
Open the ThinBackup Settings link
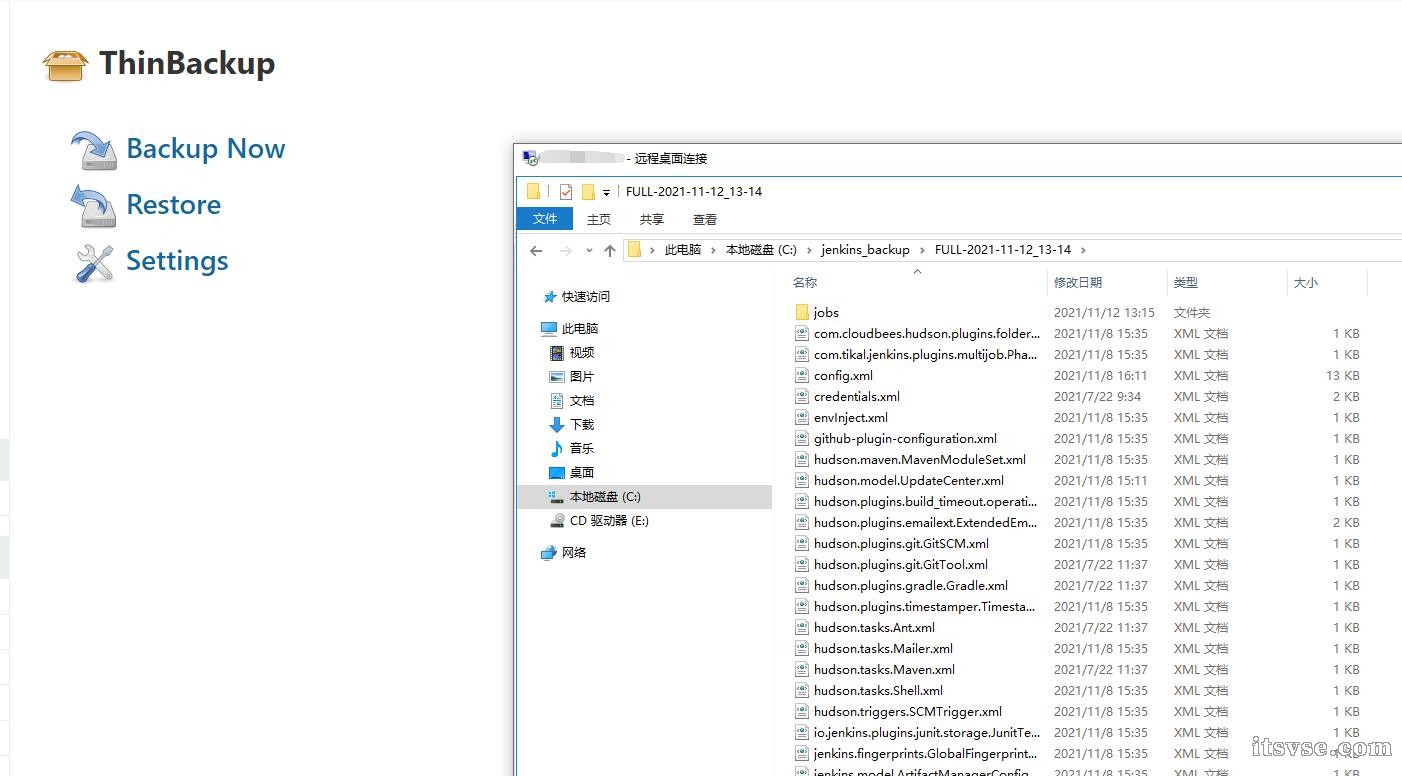pos(177,261)
